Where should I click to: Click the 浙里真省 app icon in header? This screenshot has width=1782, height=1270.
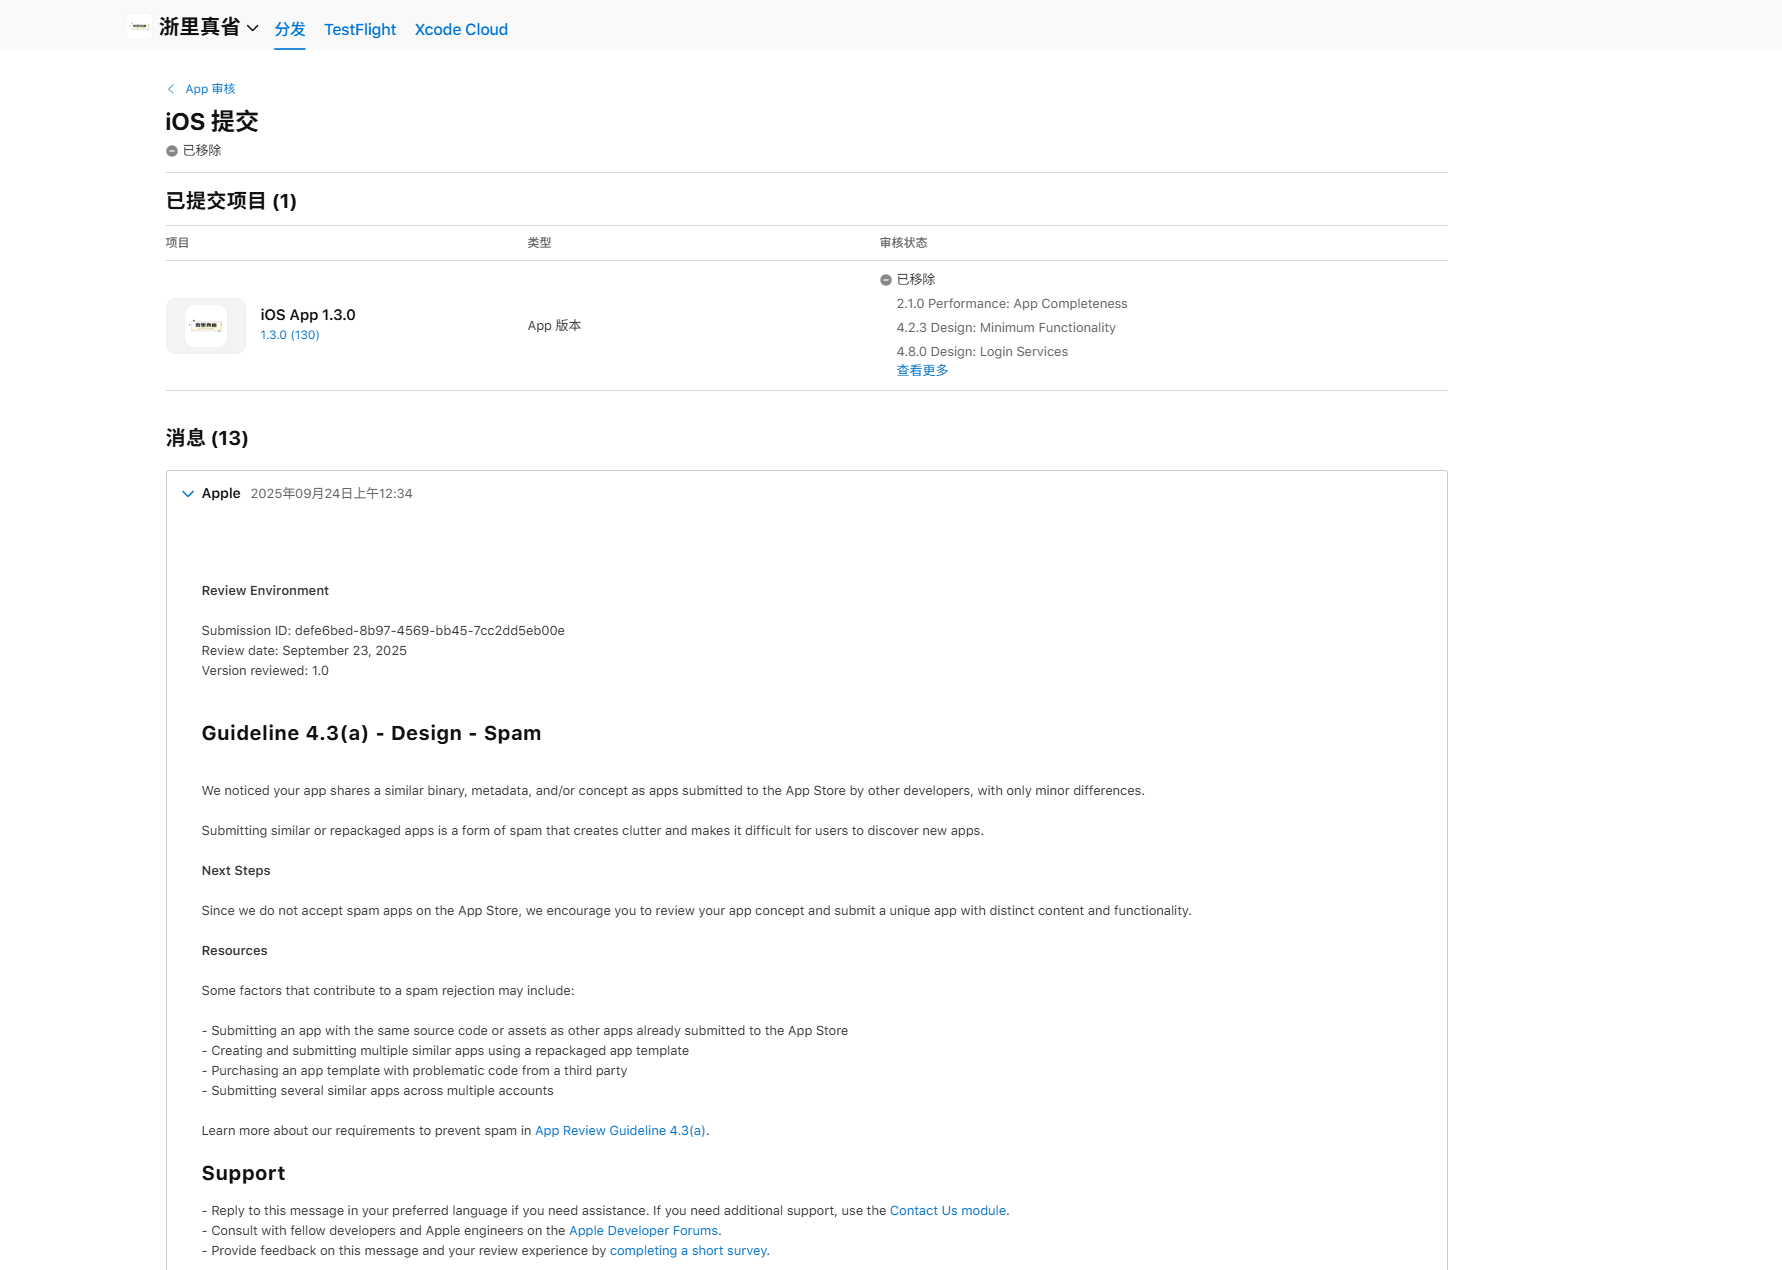tap(139, 27)
